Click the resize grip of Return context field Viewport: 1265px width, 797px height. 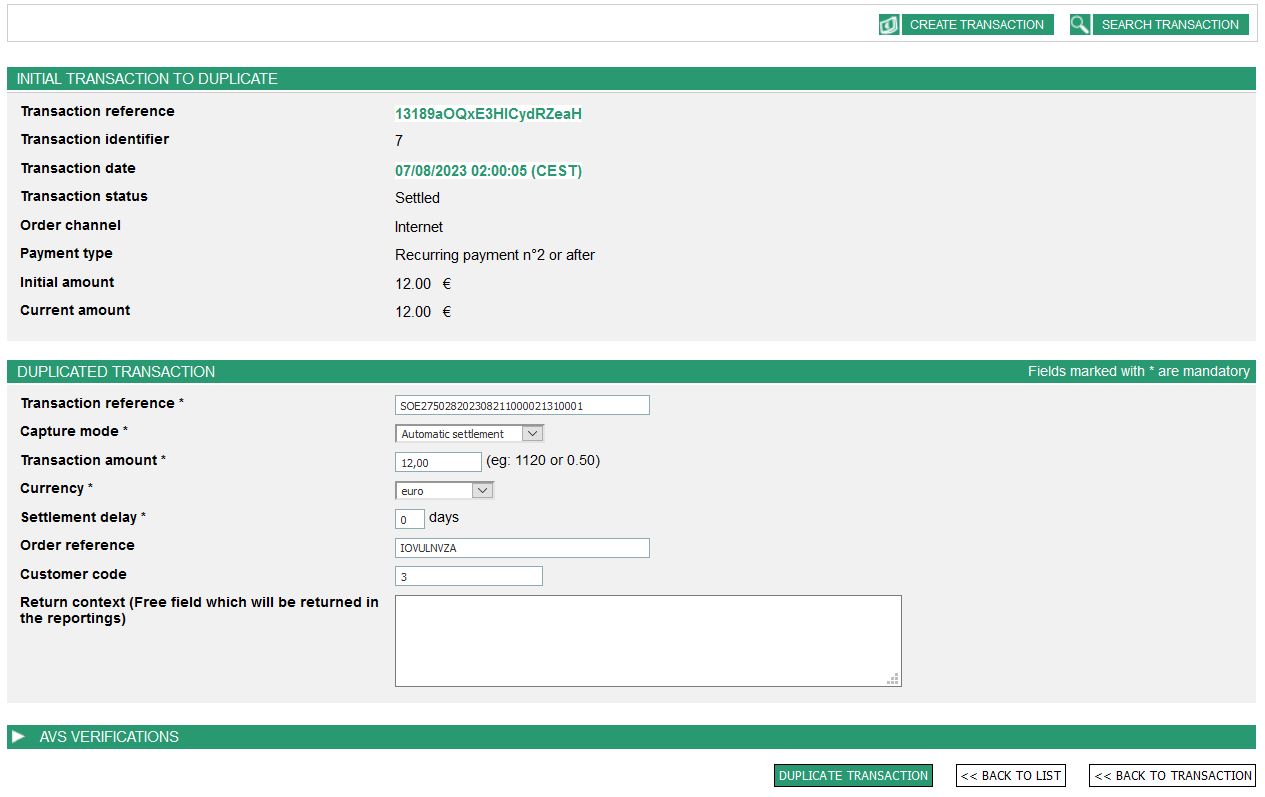(893, 679)
